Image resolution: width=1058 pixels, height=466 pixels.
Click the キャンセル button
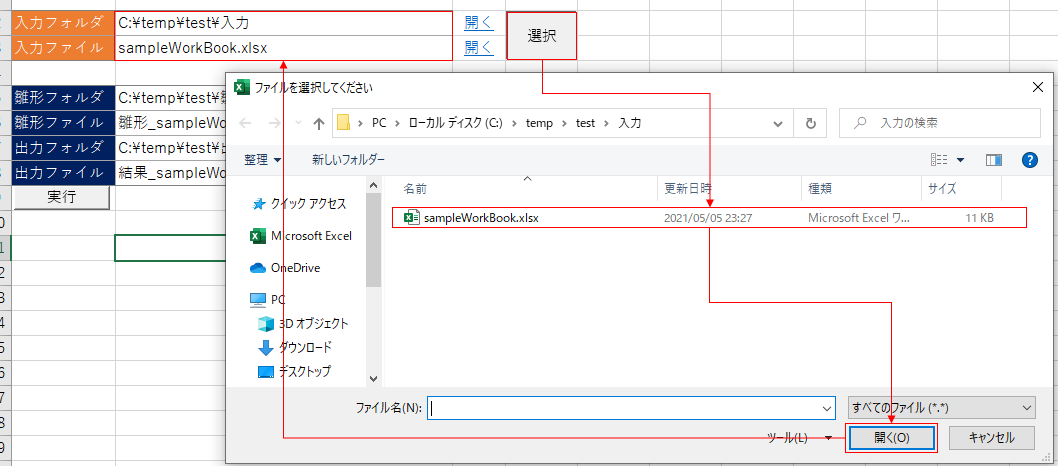click(991, 438)
